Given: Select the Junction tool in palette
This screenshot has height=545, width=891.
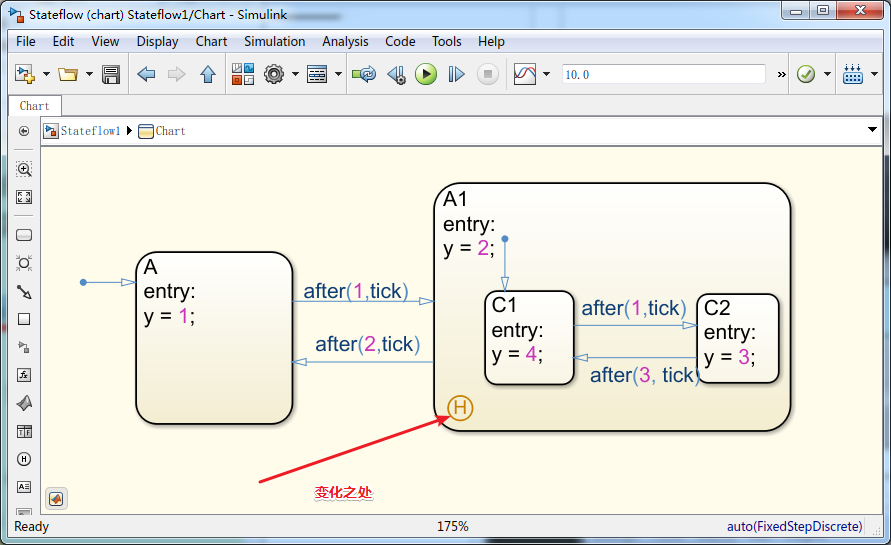Looking at the screenshot, I should (x=24, y=263).
